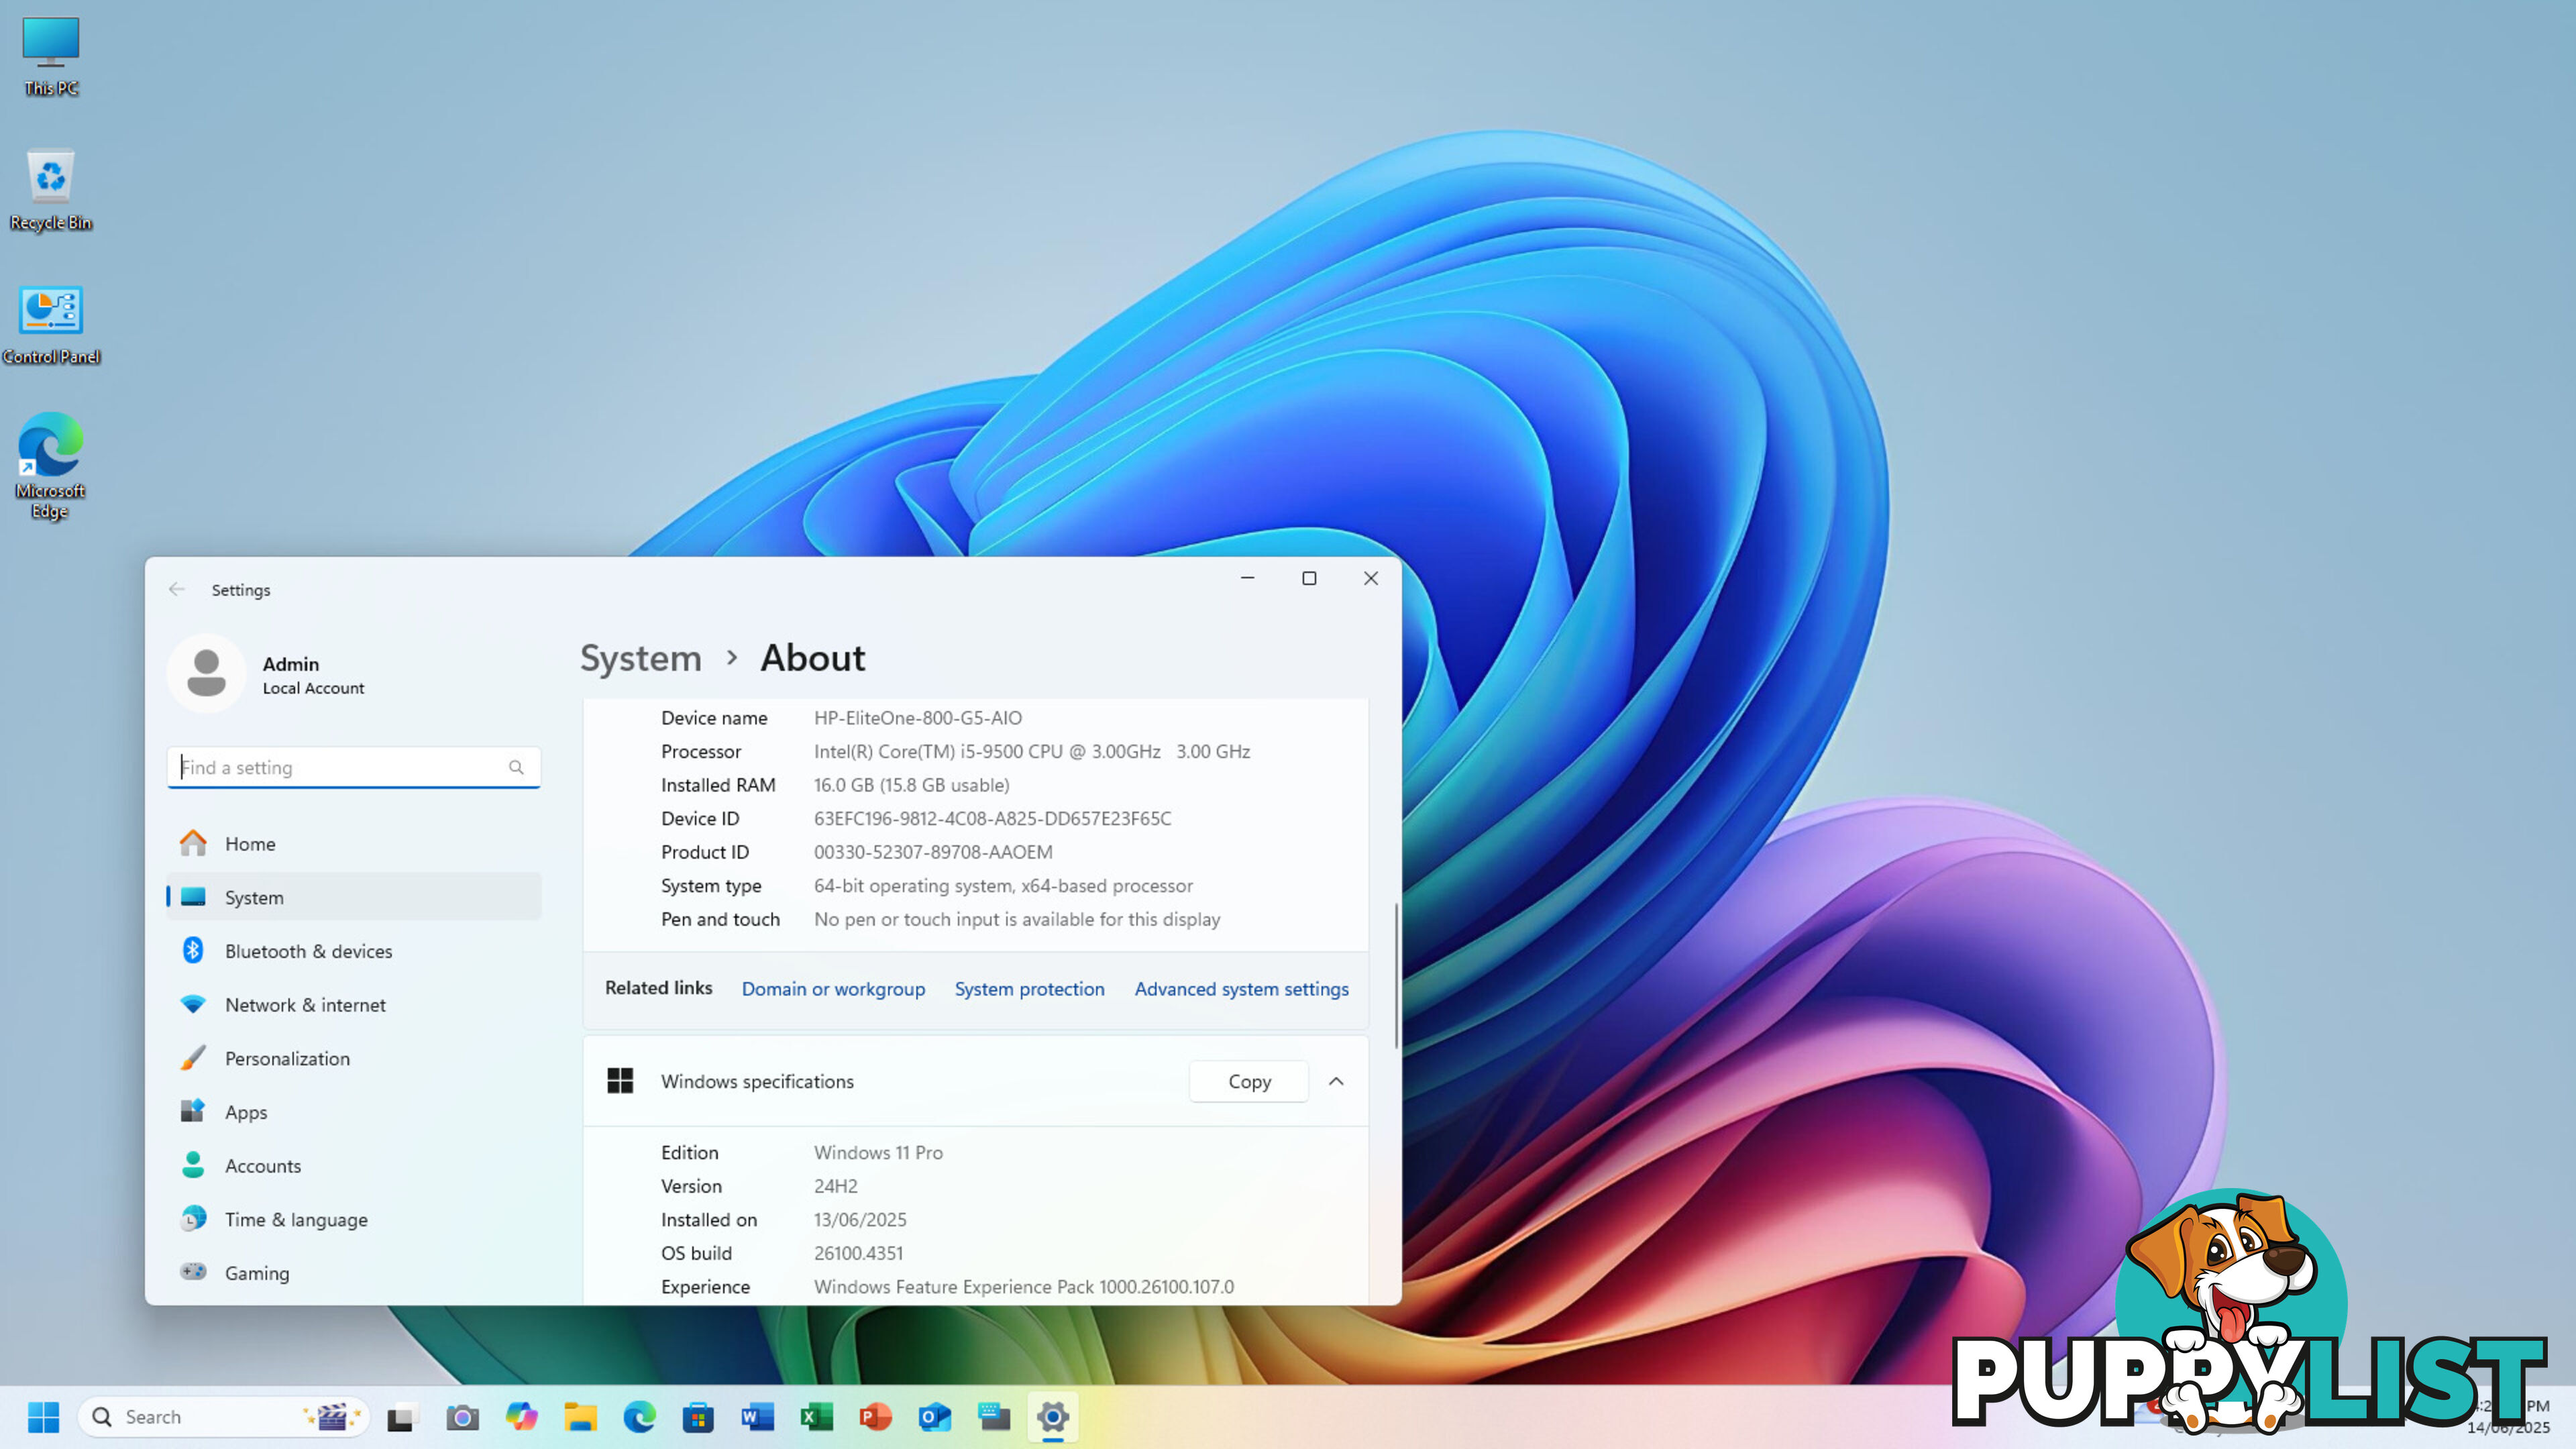This screenshot has width=2576, height=1449.
Task: Click the Product ID value 00330-52307-89708-AAOEM
Action: (932, 852)
